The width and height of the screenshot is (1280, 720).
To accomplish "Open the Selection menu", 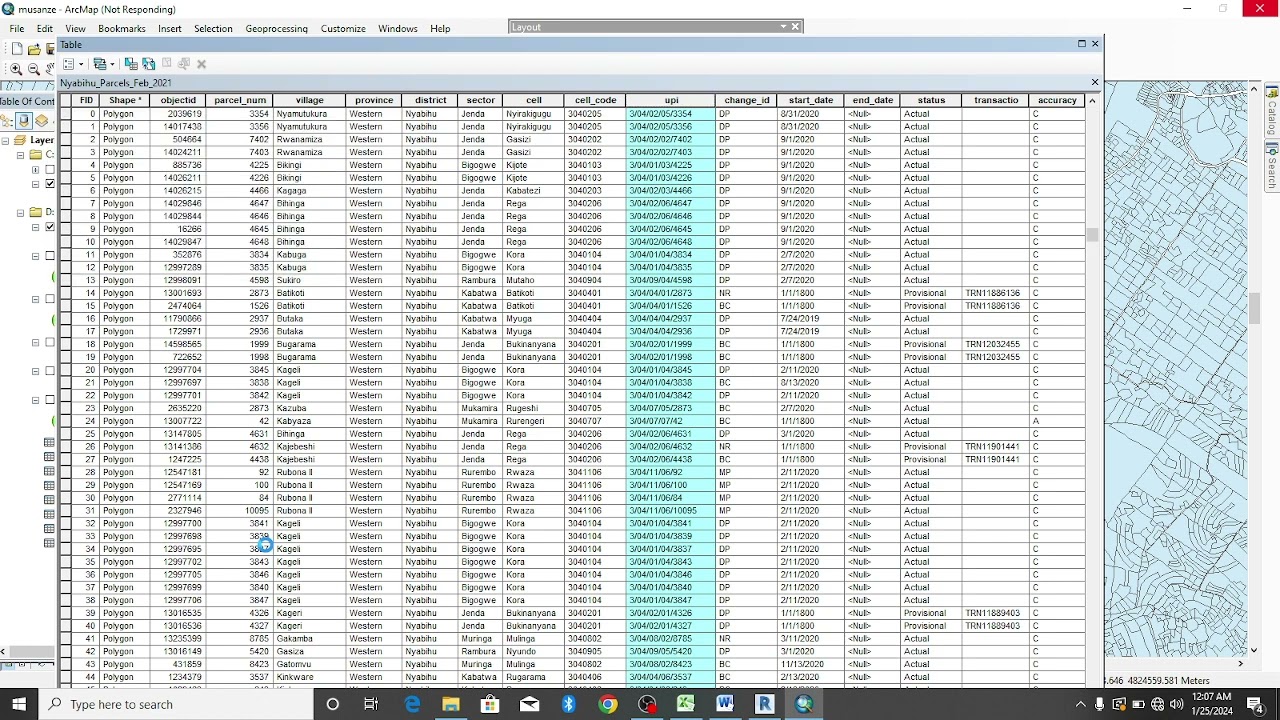I will click(213, 28).
